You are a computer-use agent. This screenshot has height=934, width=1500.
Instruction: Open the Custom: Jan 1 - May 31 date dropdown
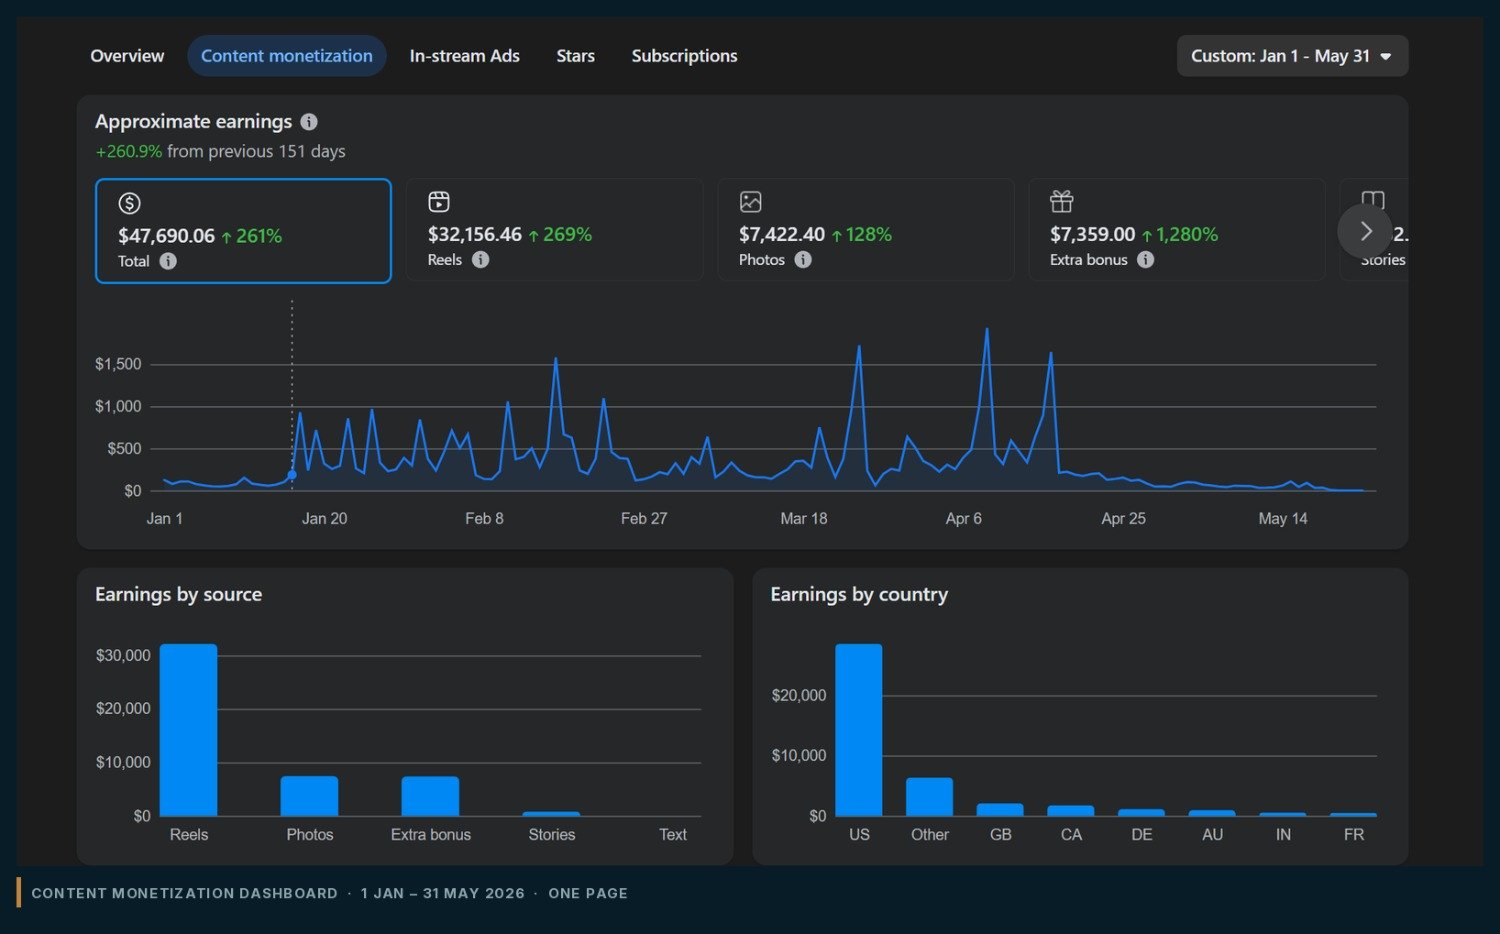1292,56
